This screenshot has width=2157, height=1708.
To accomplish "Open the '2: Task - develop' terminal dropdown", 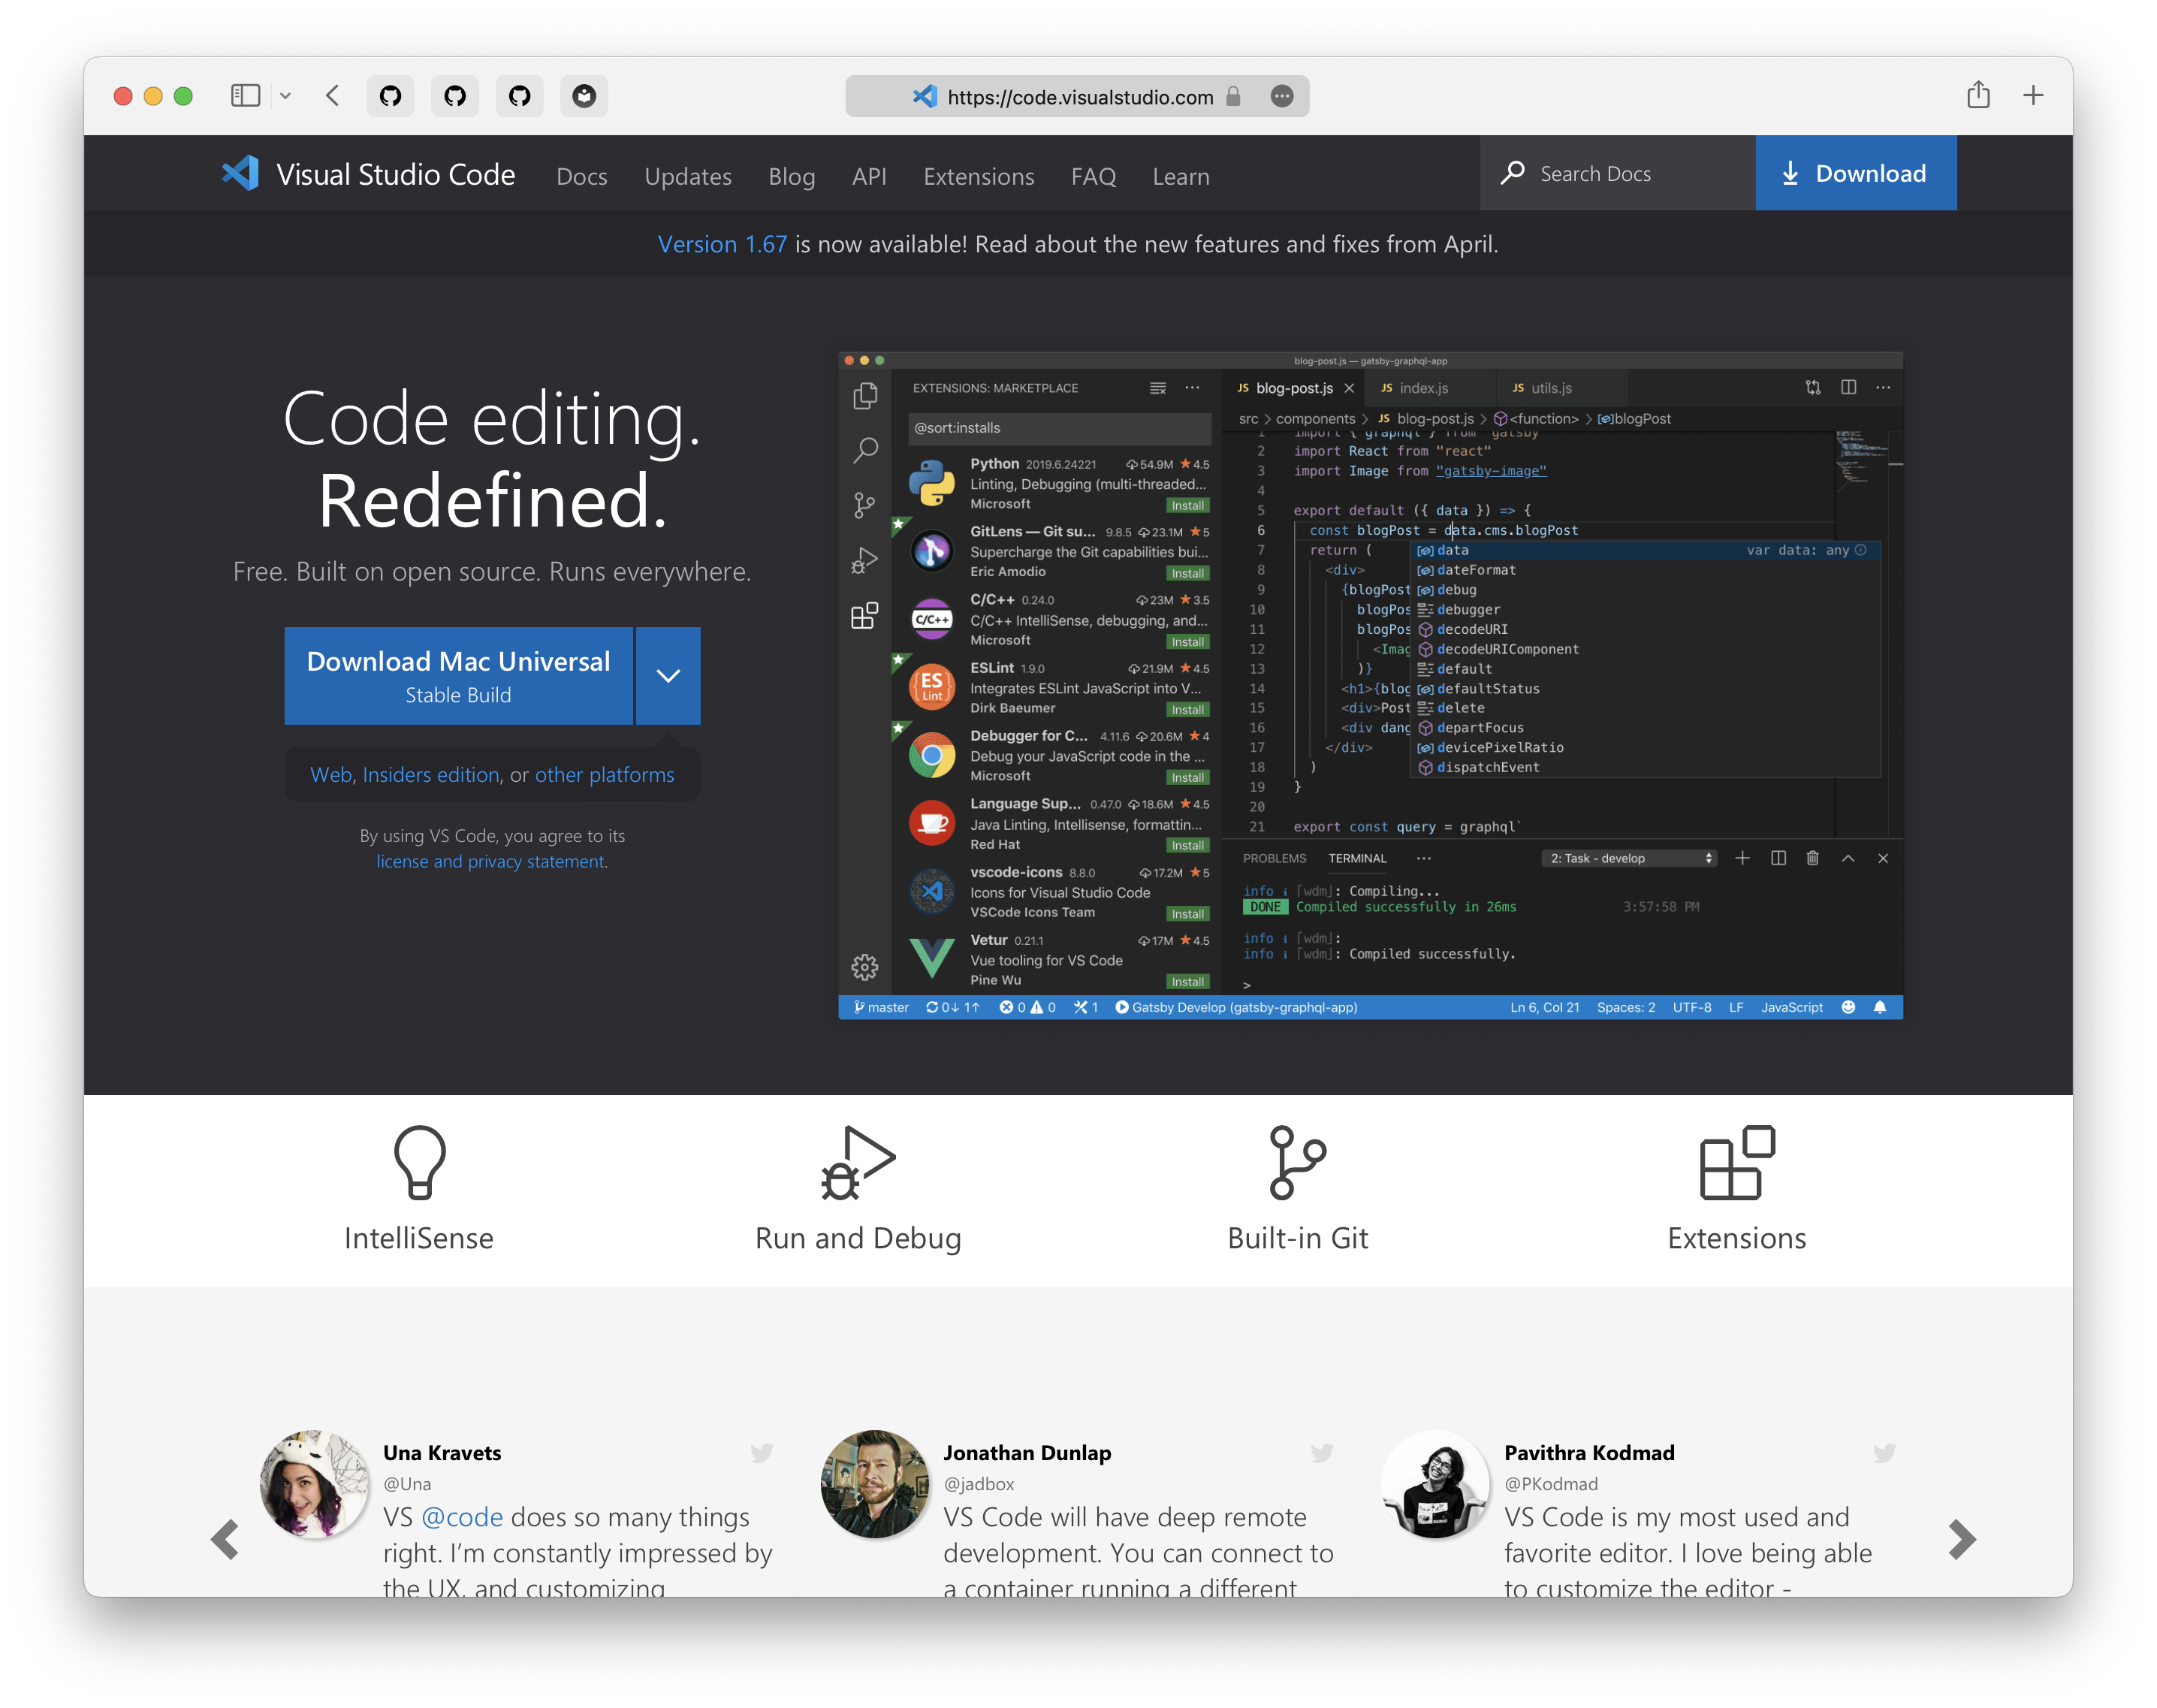I will 1630,858.
